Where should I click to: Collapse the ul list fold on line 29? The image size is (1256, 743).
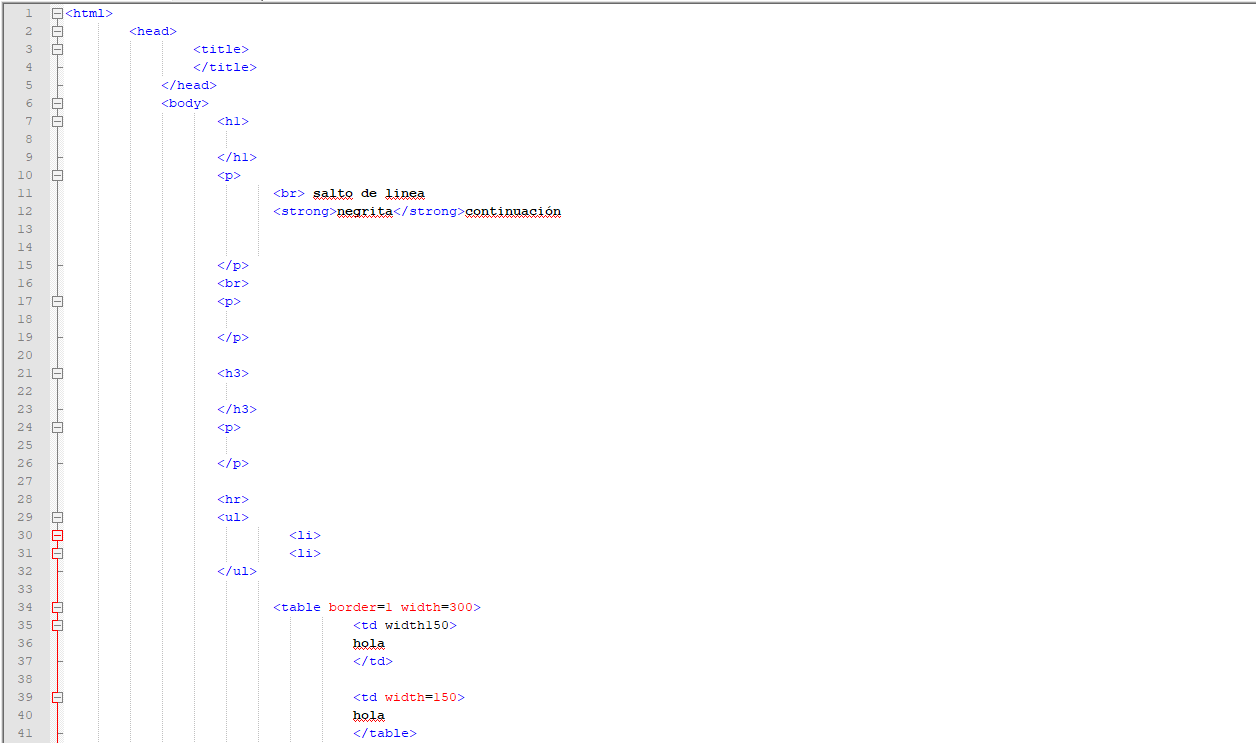pos(57,517)
